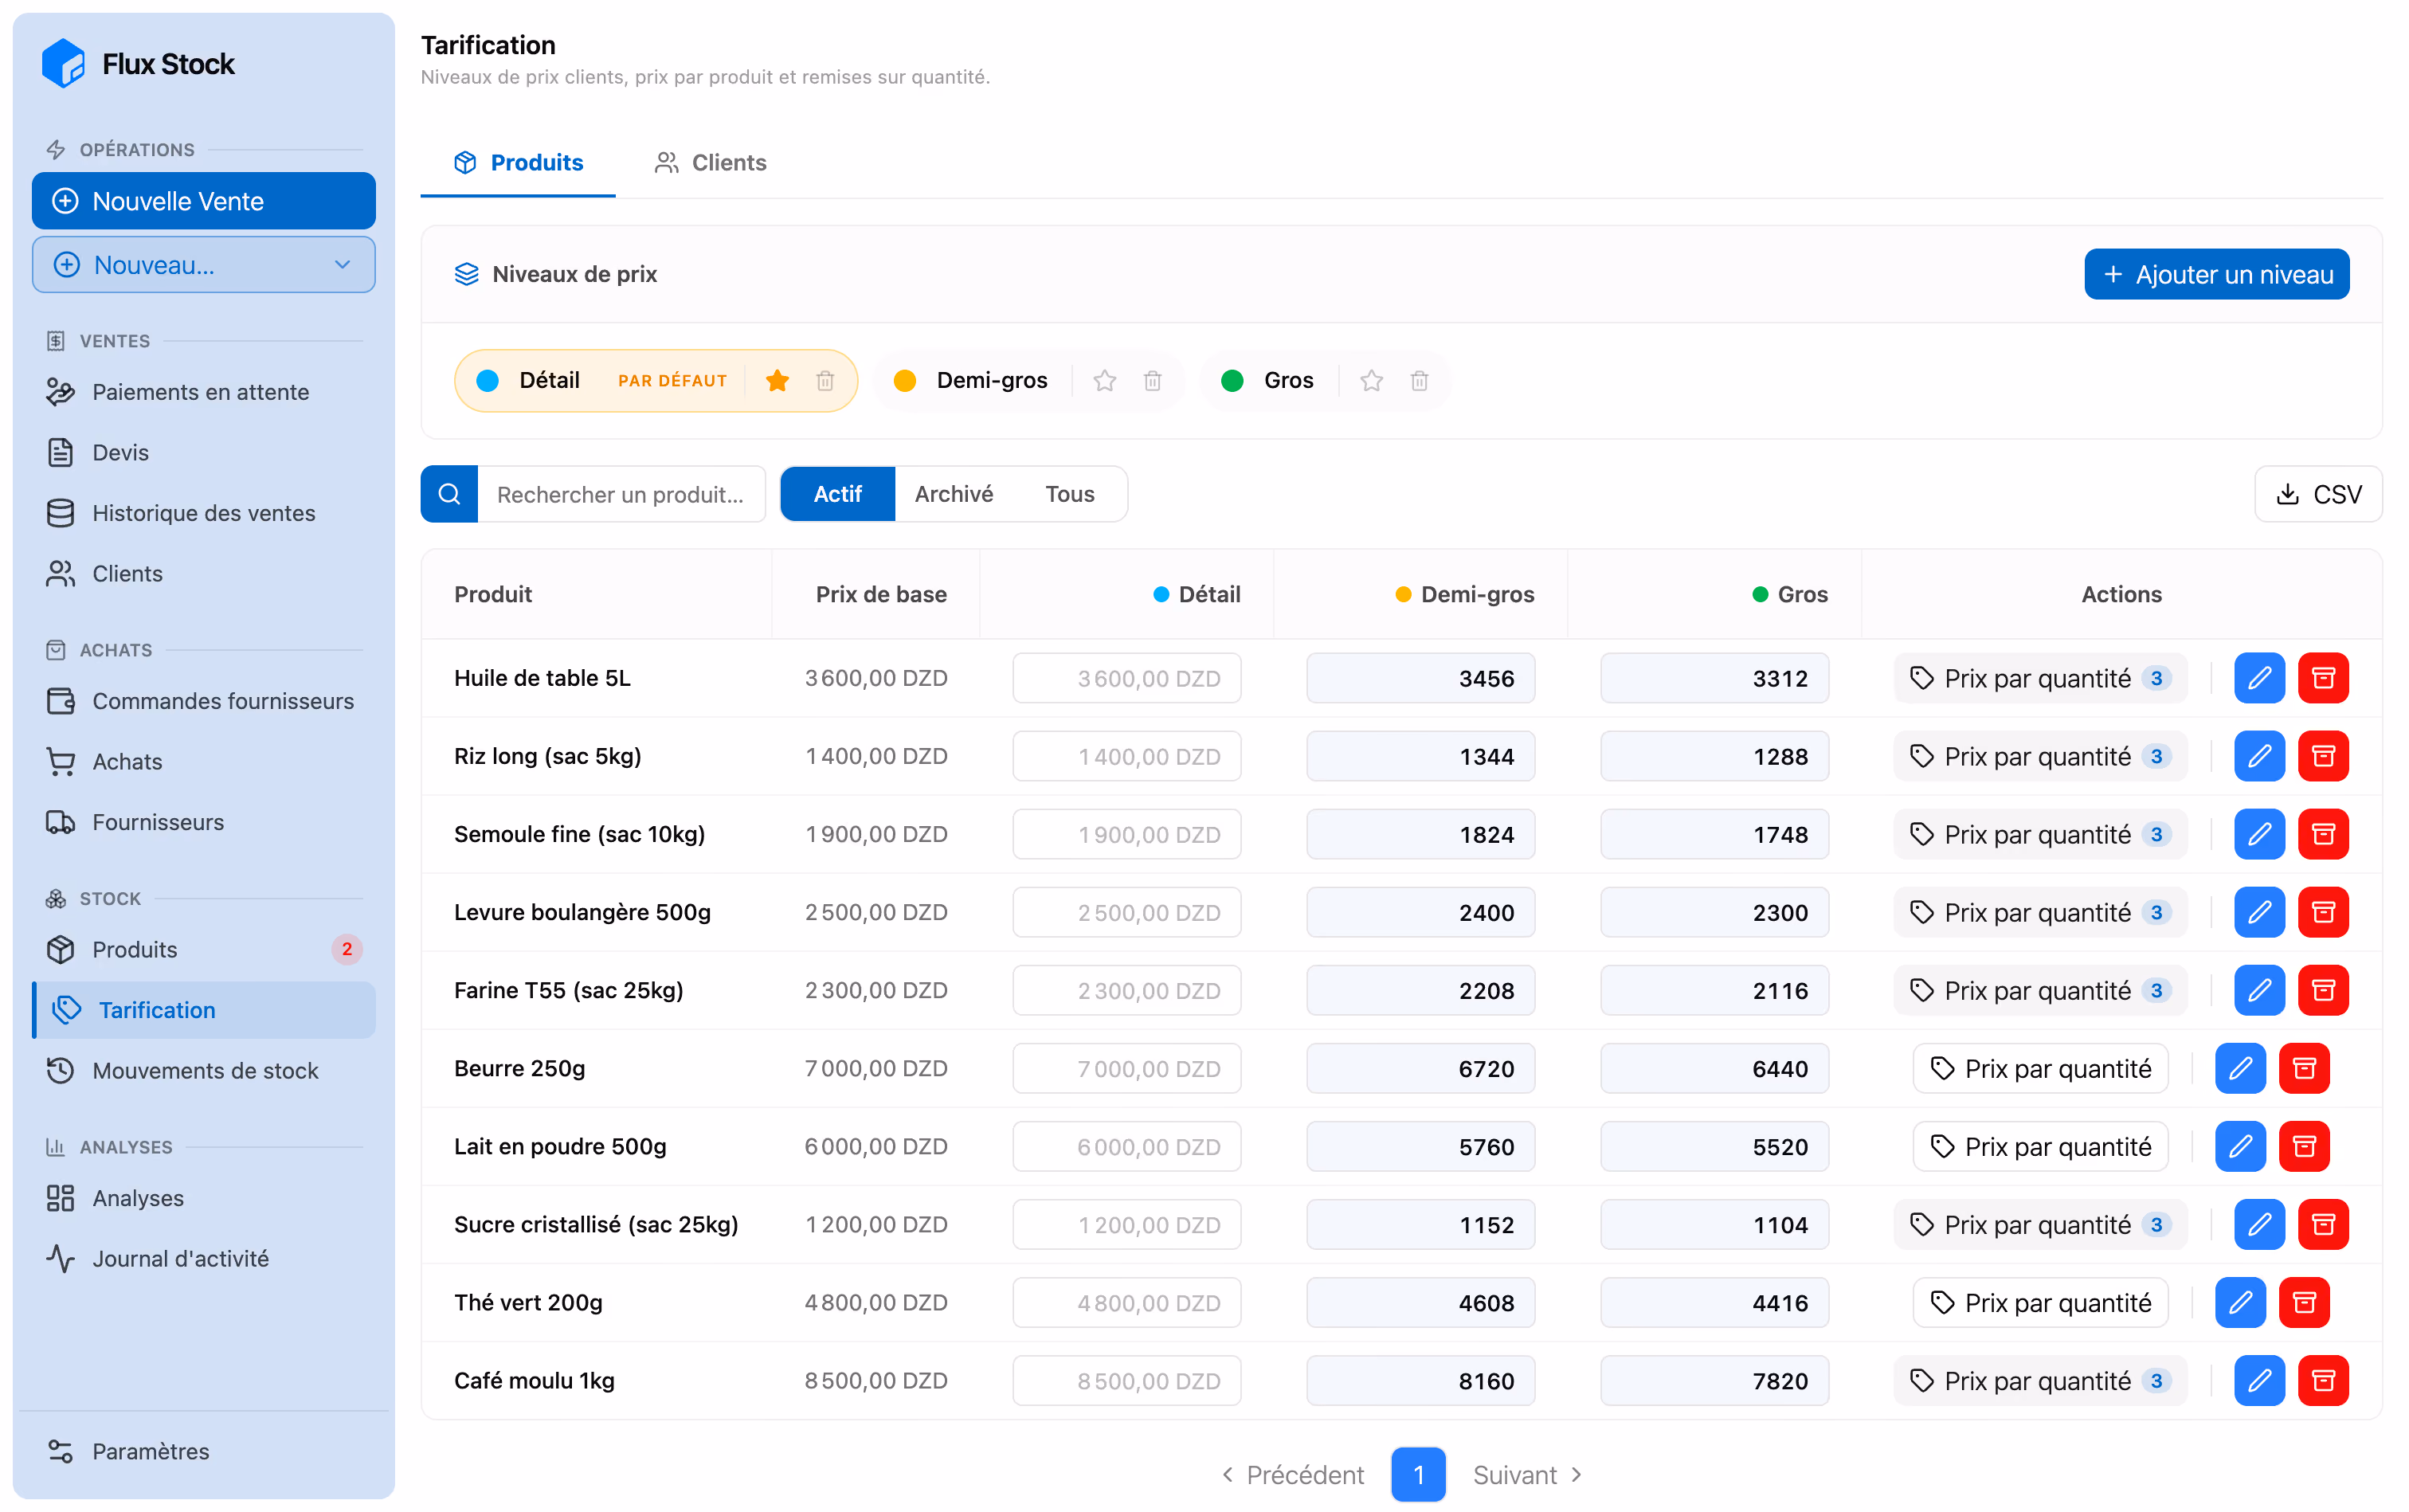Edit Beurre 250g pencil icon
2409x1512 pixels.
tap(2240, 1068)
